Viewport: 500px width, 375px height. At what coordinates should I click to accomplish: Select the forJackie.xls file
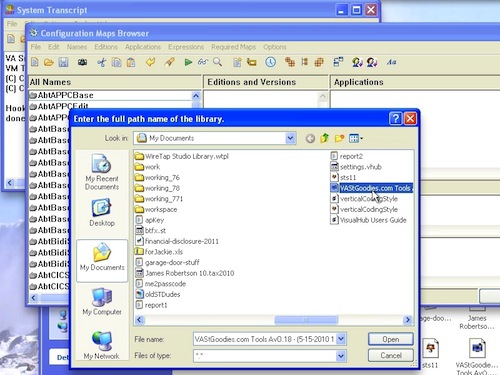(159, 252)
